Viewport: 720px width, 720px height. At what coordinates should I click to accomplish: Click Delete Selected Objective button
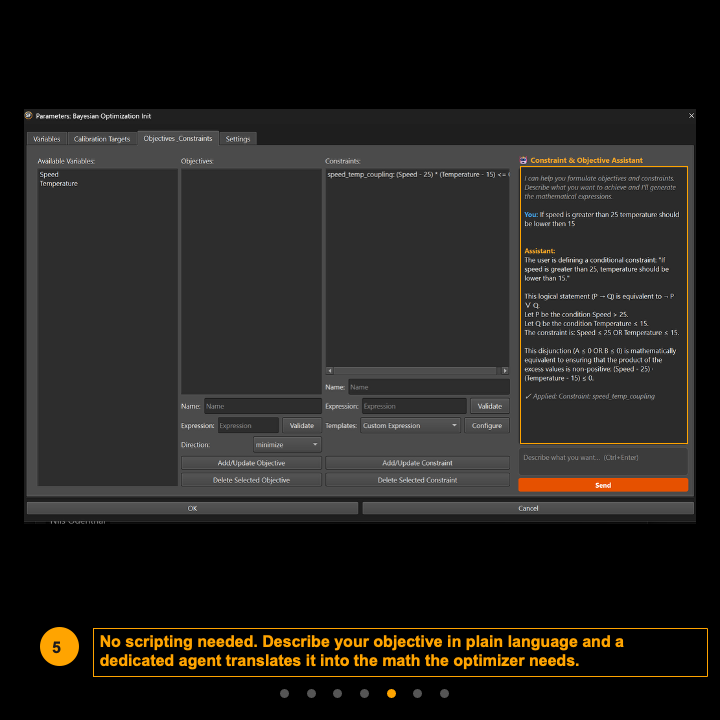251,480
